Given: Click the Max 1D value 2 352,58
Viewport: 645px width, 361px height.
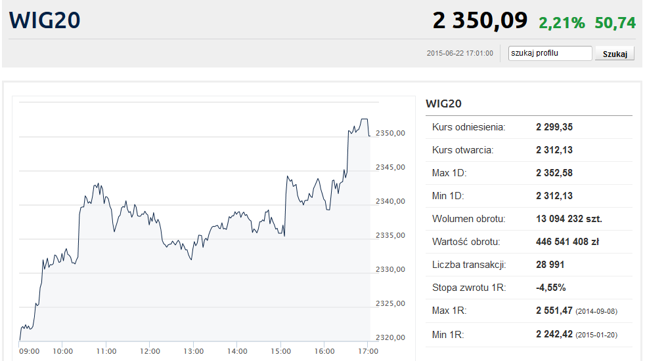Looking at the screenshot, I should pos(554,173).
